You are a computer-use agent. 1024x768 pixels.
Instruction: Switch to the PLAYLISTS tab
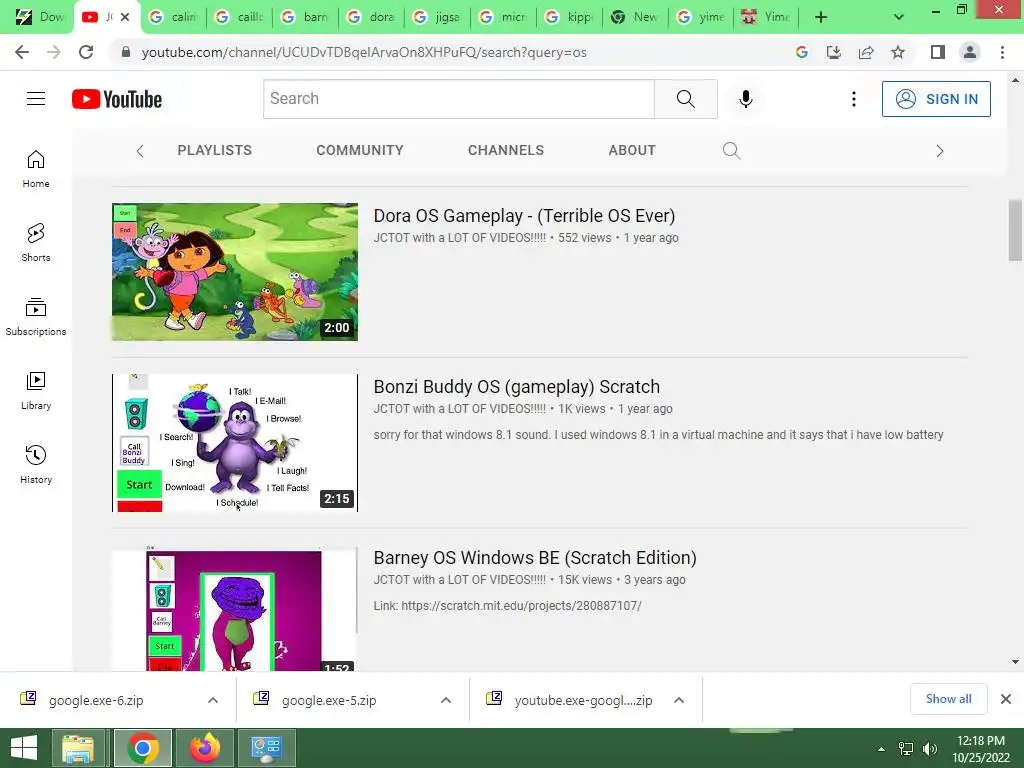point(214,150)
